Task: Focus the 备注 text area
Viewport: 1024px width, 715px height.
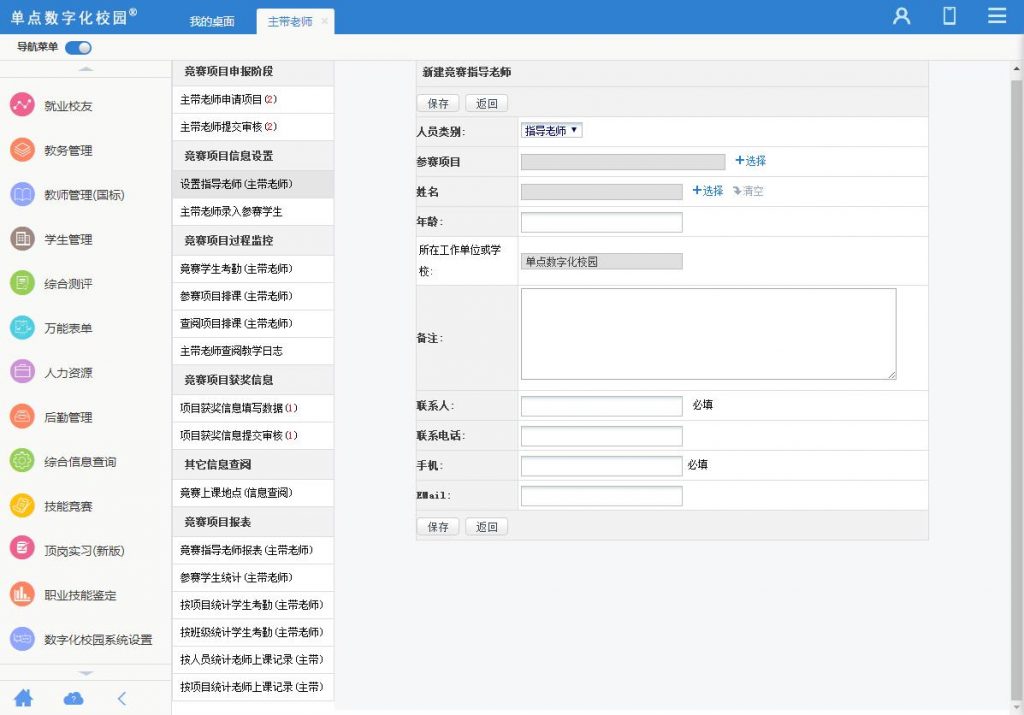Action: click(x=709, y=334)
